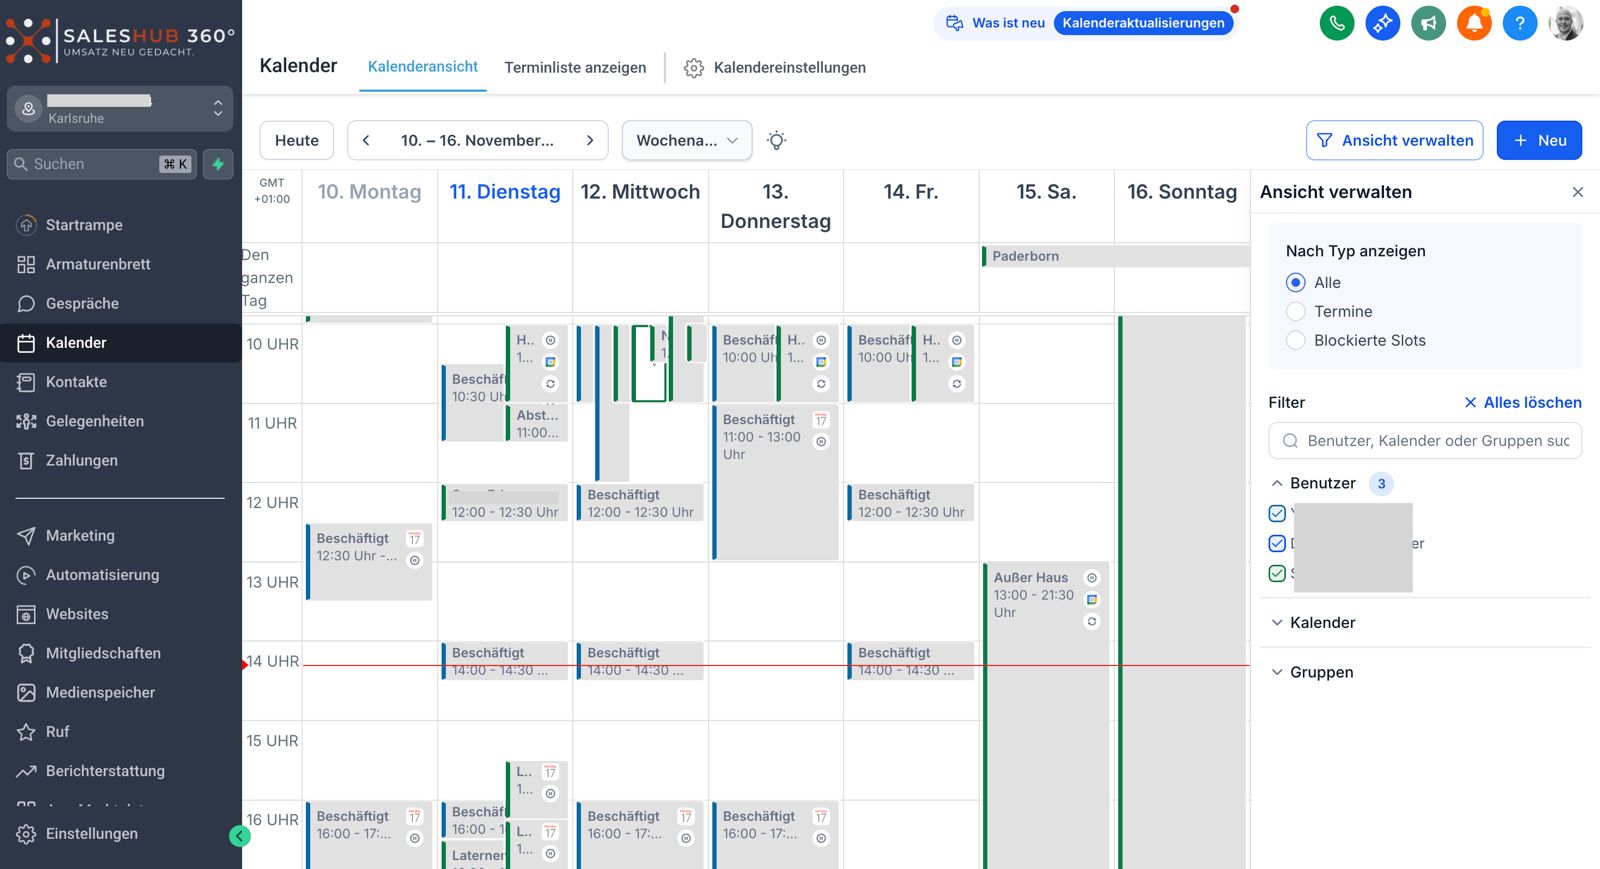Viewport: 1600px width, 869px height.
Task: Click the megaphone announcements icon
Action: 1428,23
